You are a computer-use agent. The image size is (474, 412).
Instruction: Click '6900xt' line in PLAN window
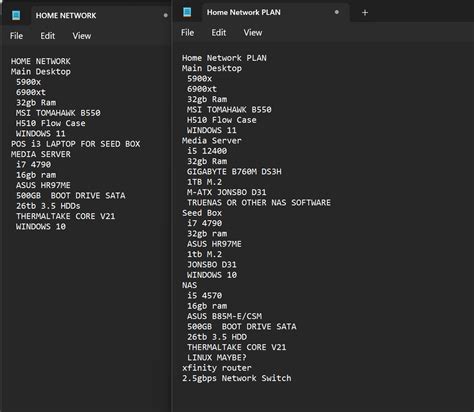(x=202, y=89)
